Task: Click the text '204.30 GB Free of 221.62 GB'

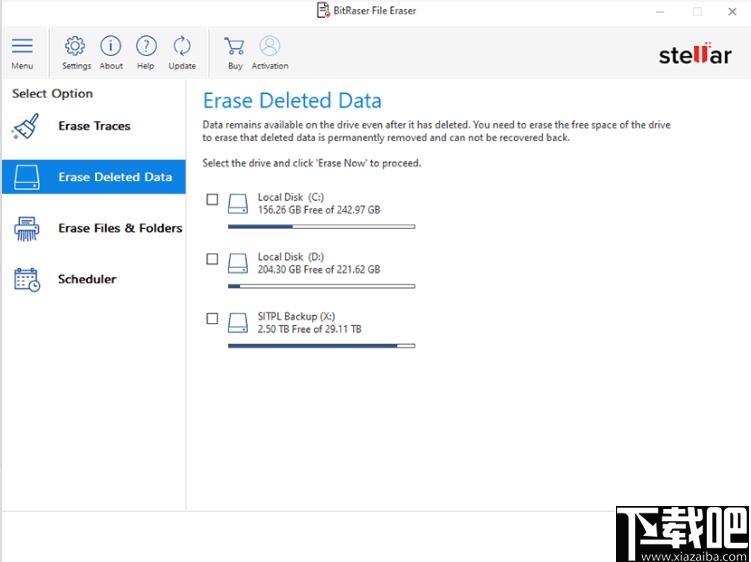Action: coord(319,270)
